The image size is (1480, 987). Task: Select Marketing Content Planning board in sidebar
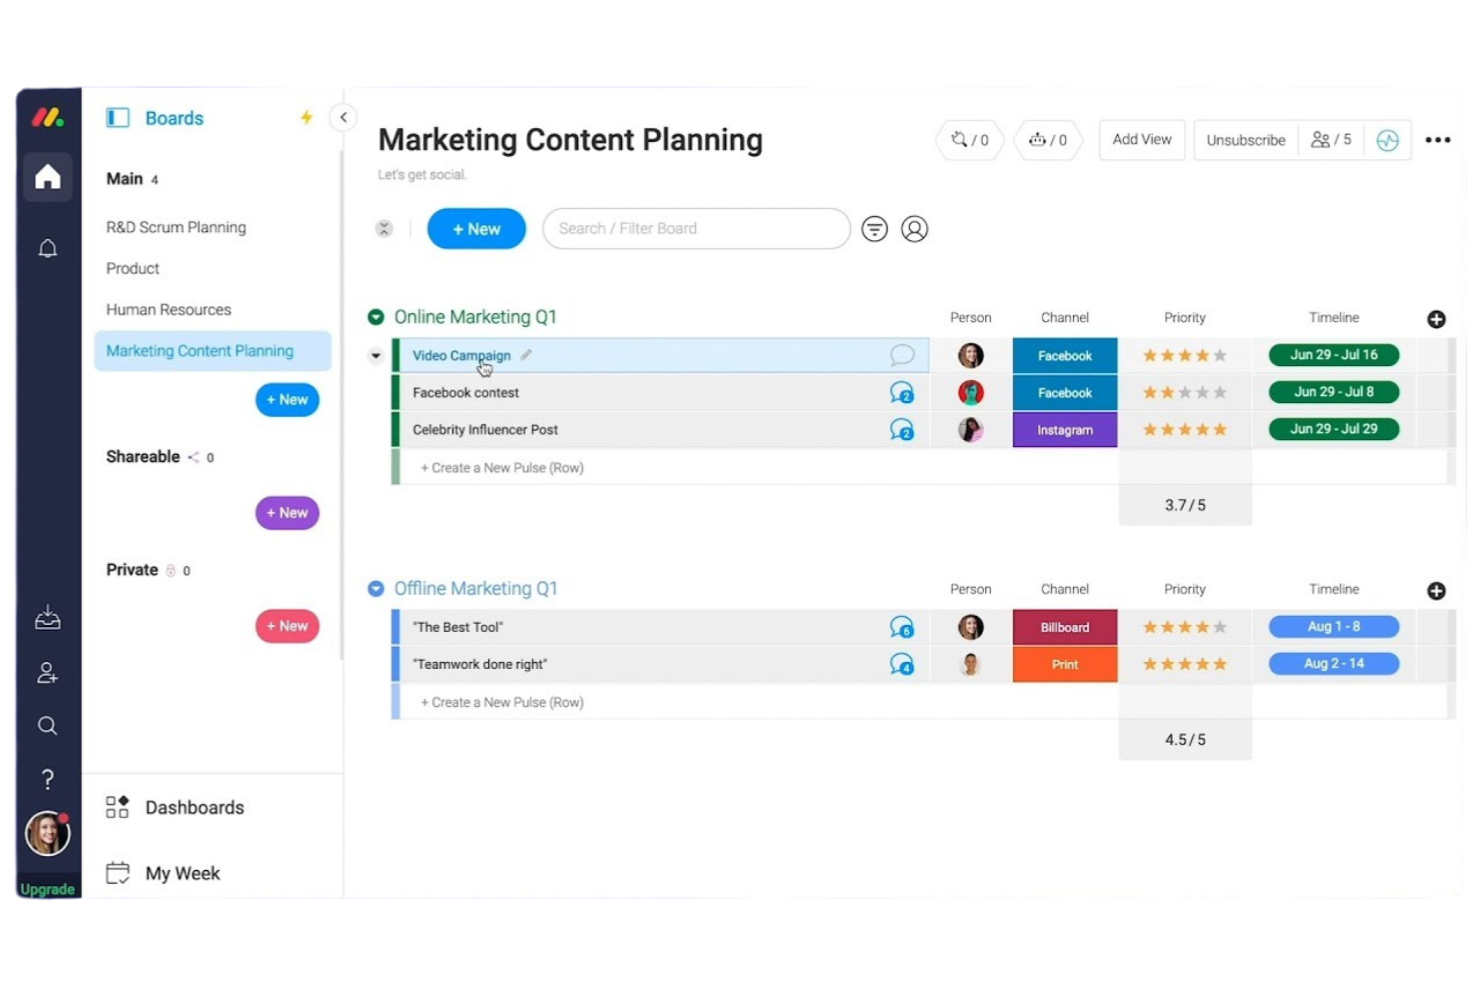click(212, 351)
